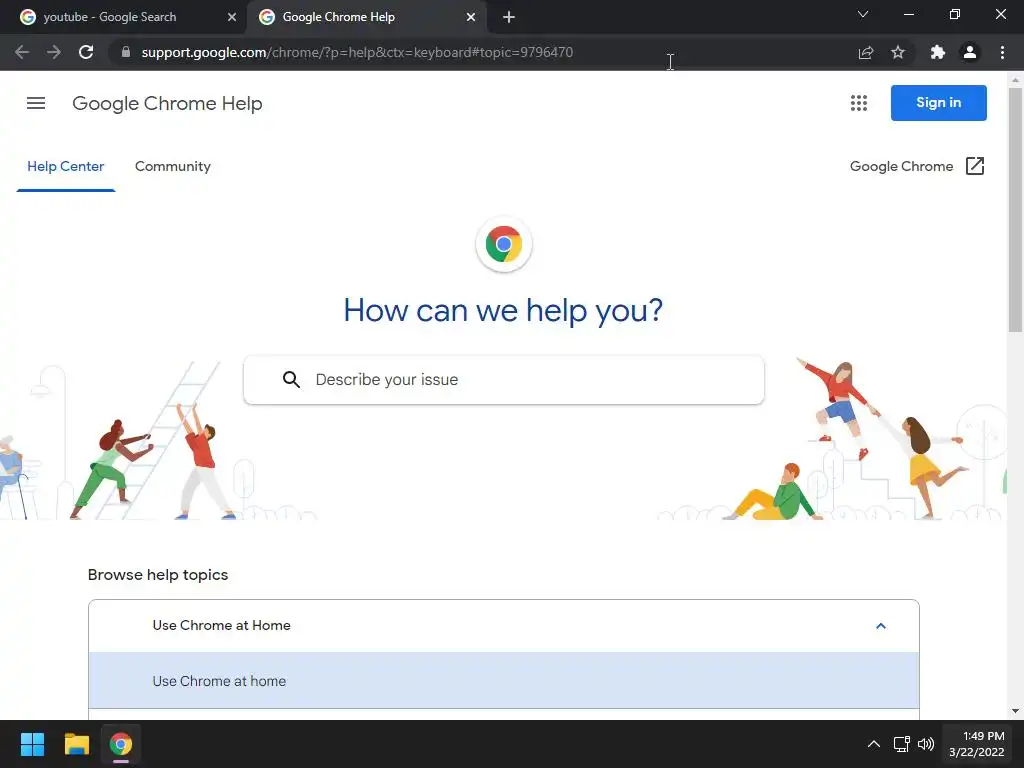Click the browser forward arrow
This screenshot has height=768, width=1024.
point(54,52)
